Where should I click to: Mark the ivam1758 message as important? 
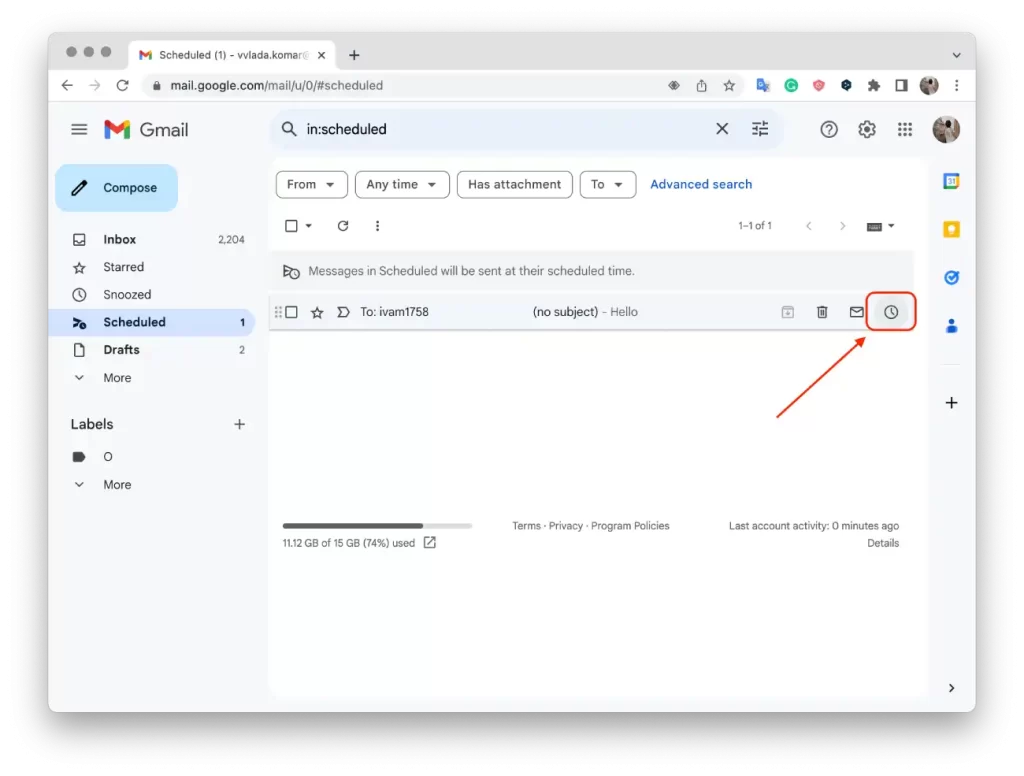point(343,312)
